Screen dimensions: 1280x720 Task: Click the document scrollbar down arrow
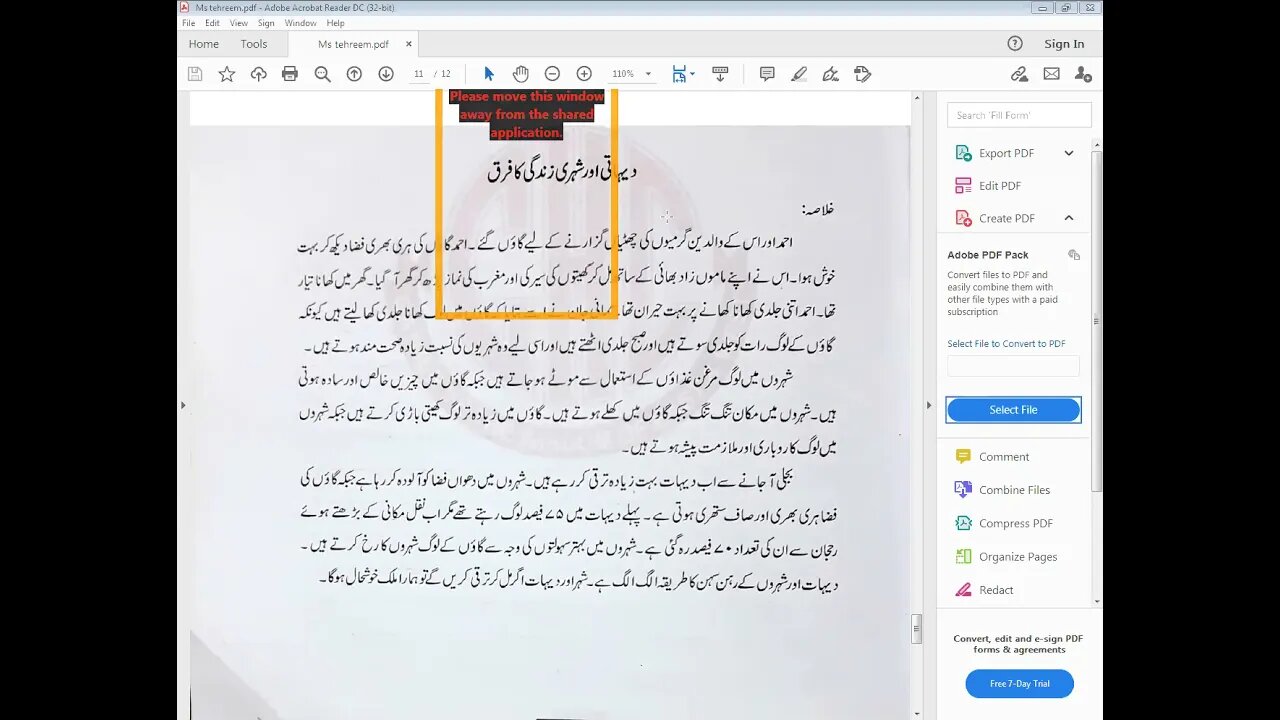917,714
